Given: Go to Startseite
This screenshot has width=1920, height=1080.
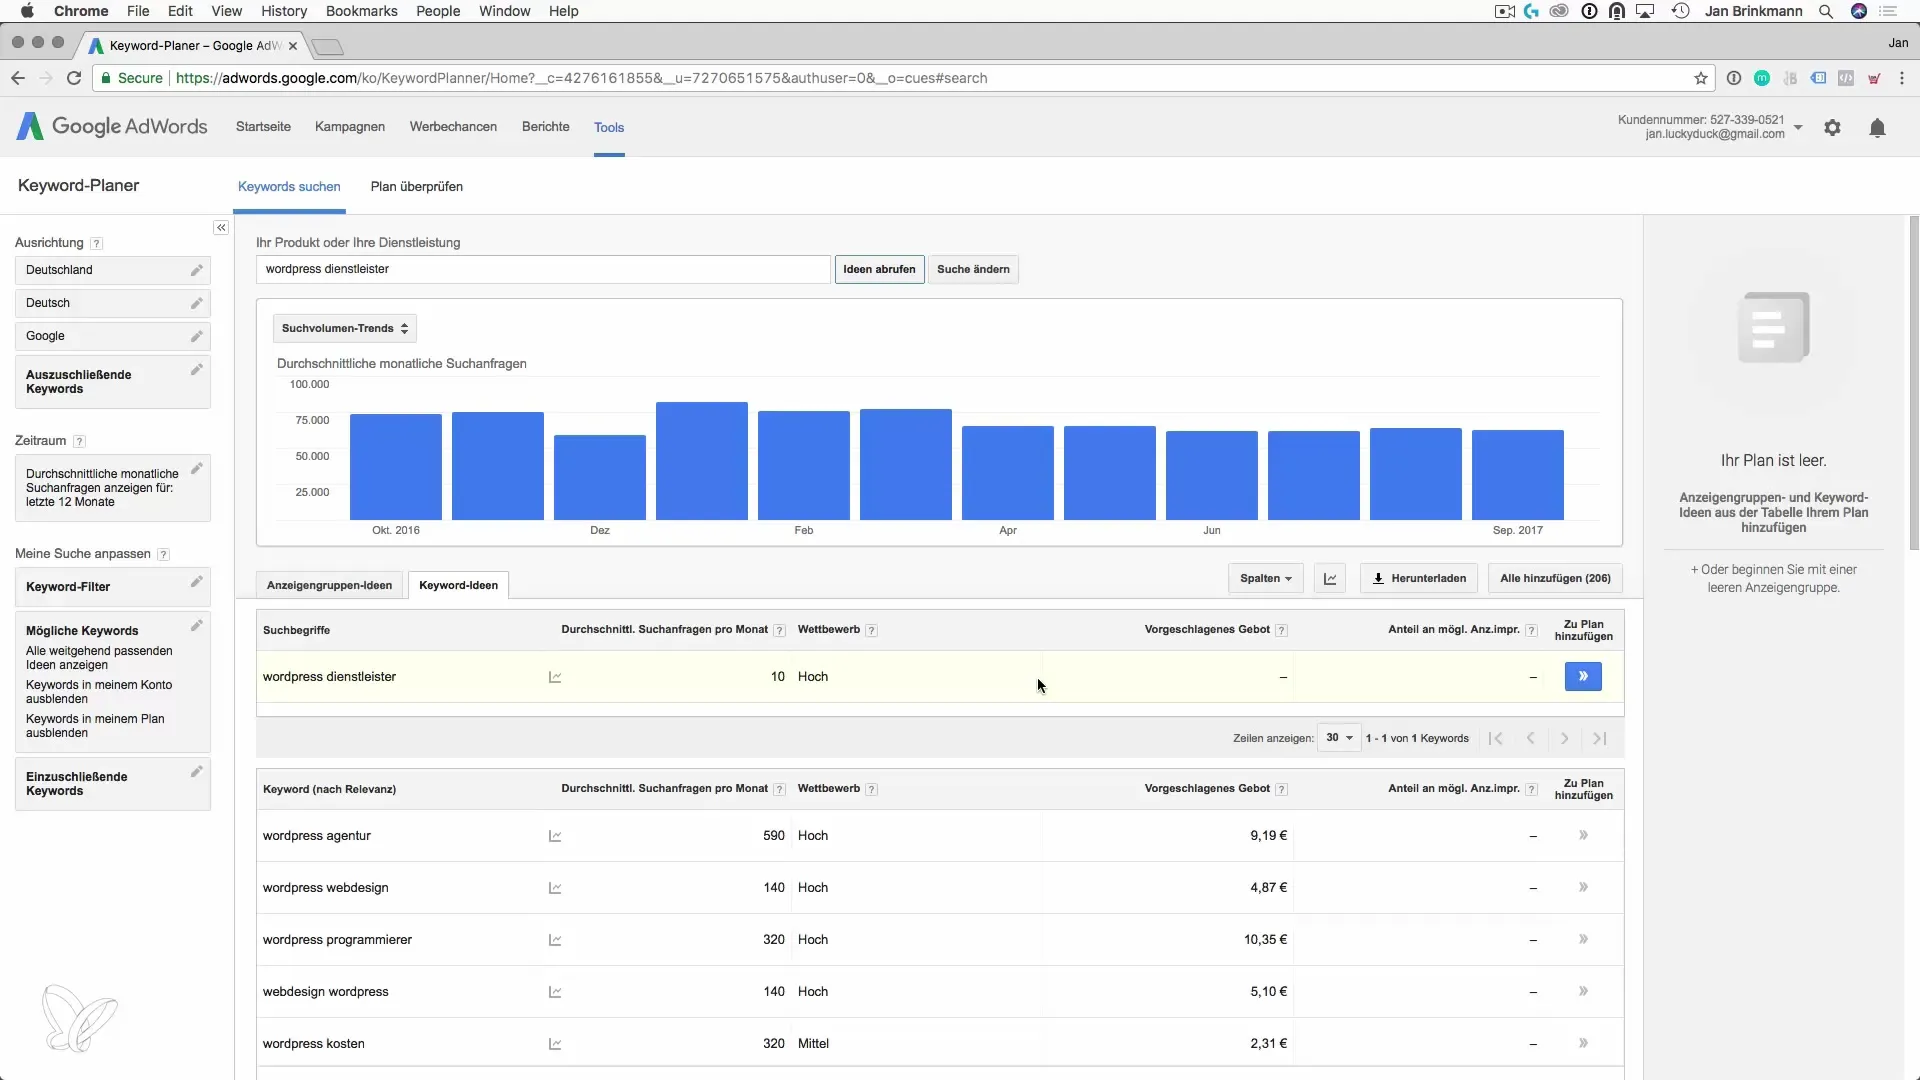Looking at the screenshot, I should coord(263,127).
